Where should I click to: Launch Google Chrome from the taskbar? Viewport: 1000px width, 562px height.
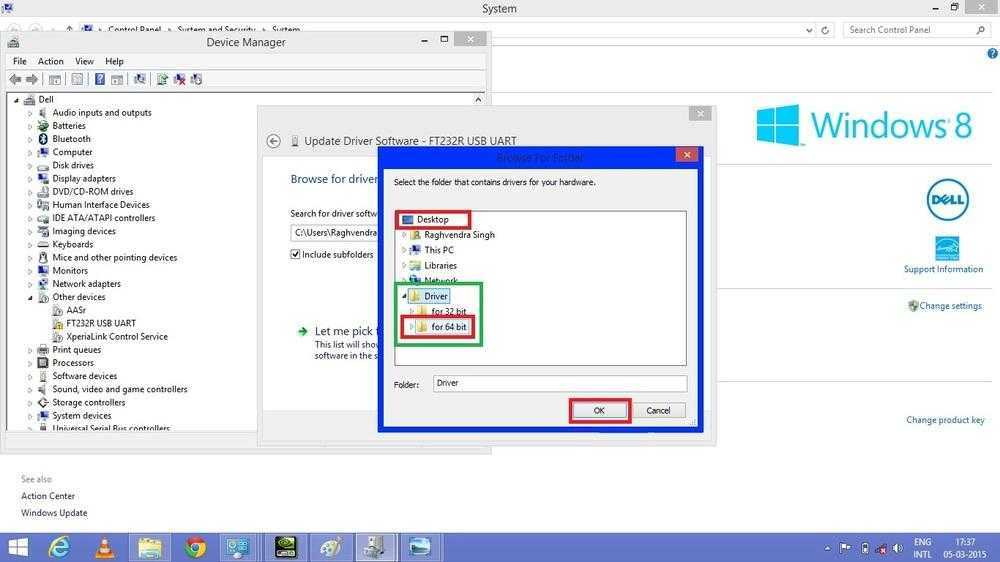(196, 547)
